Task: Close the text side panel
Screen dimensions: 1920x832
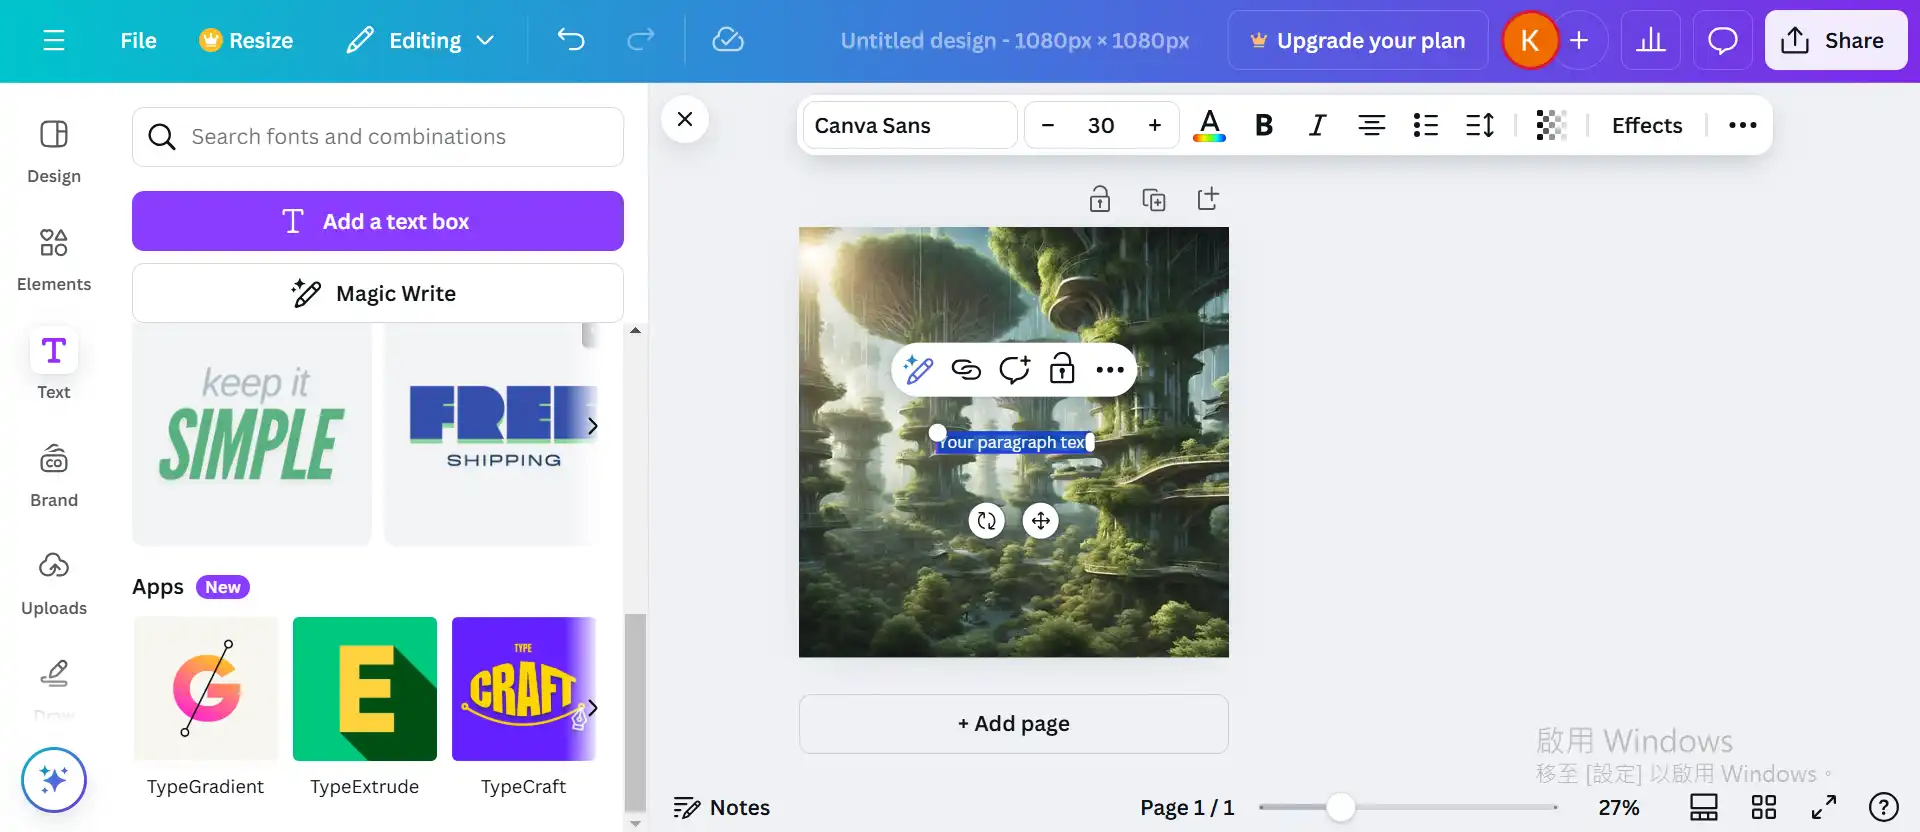Action: [x=685, y=119]
